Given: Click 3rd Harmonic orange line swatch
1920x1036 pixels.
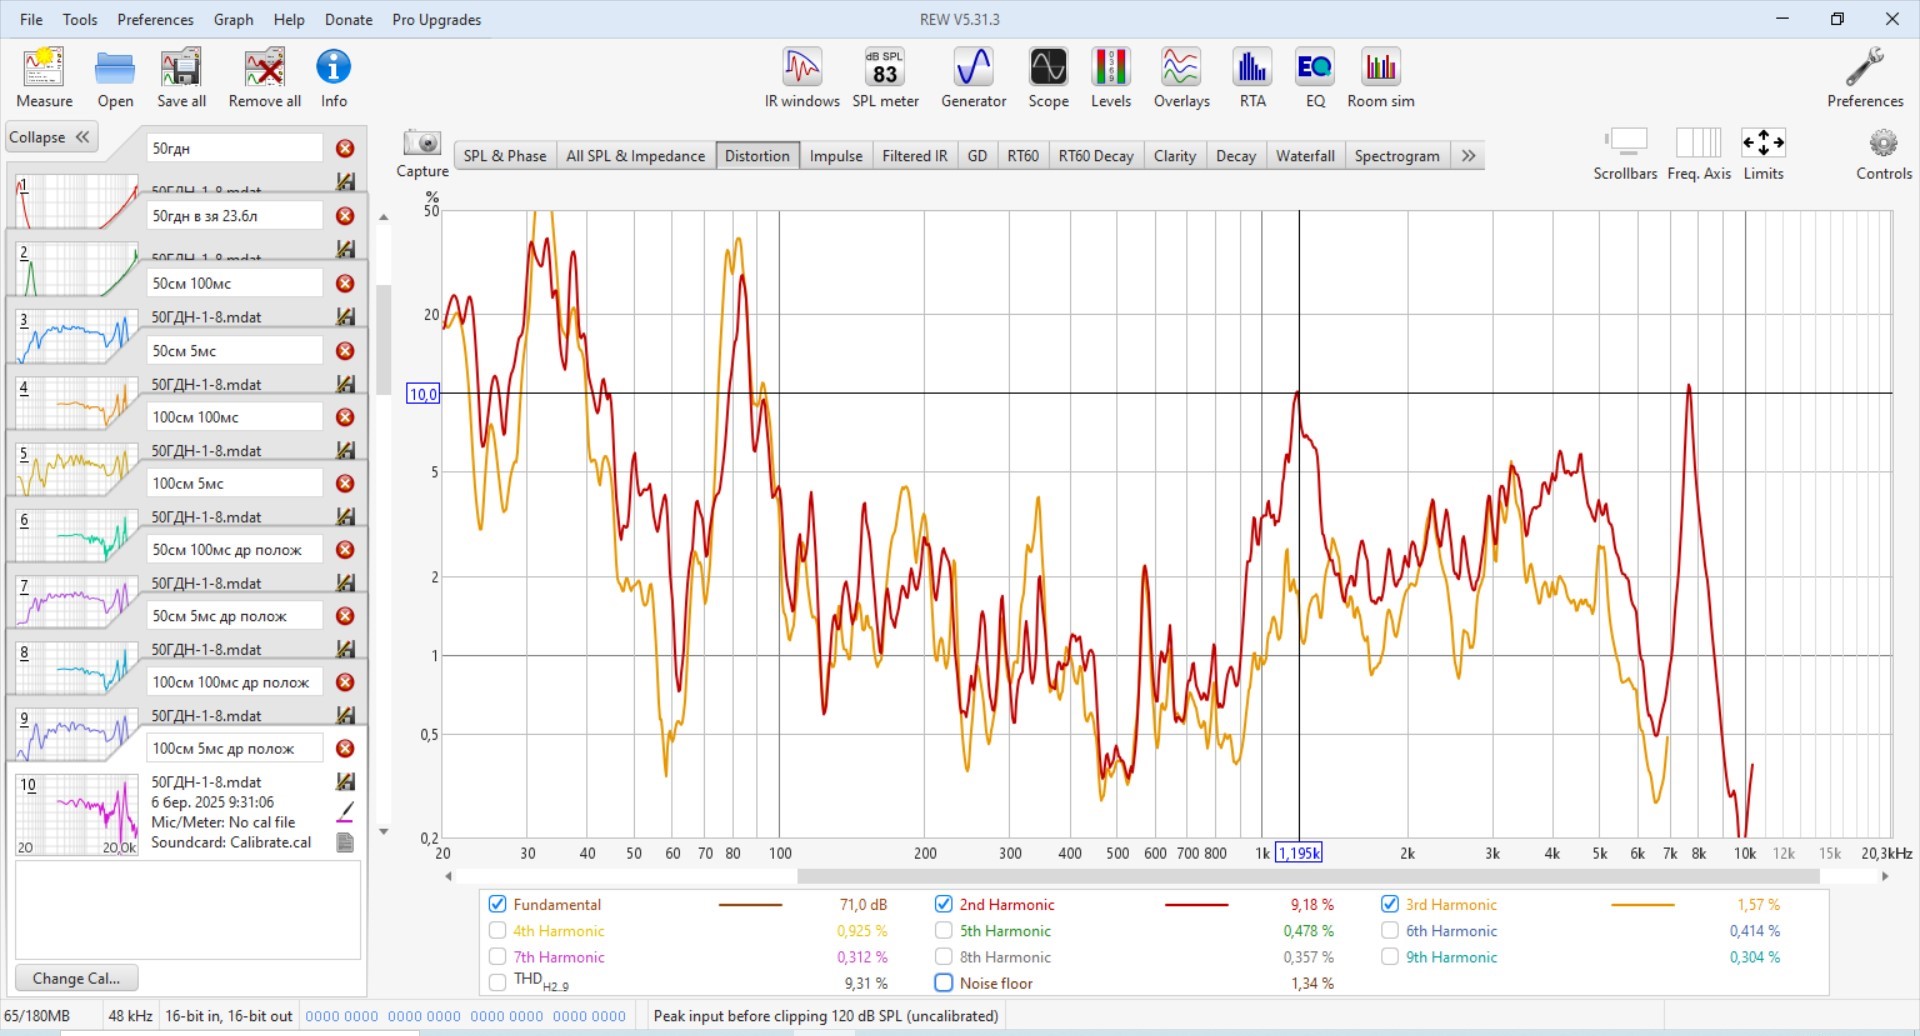Looking at the screenshot, I should coord(1642,905).
